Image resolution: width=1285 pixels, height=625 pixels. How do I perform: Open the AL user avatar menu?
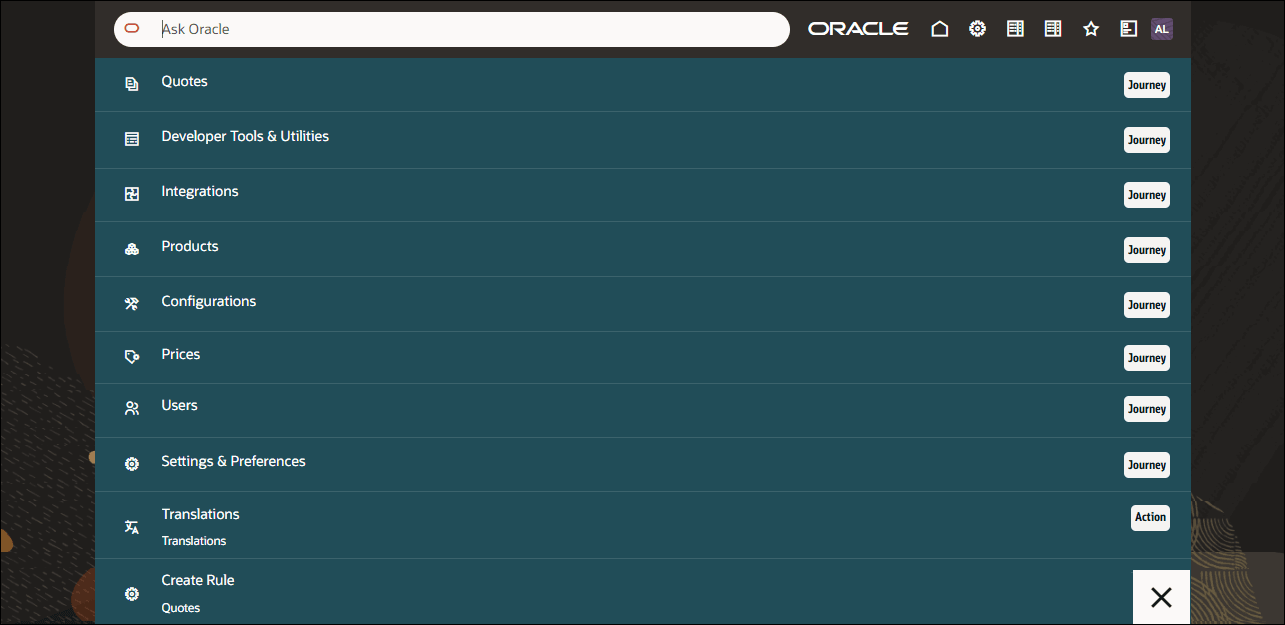pyautogui.click(x=1161, y=28)
